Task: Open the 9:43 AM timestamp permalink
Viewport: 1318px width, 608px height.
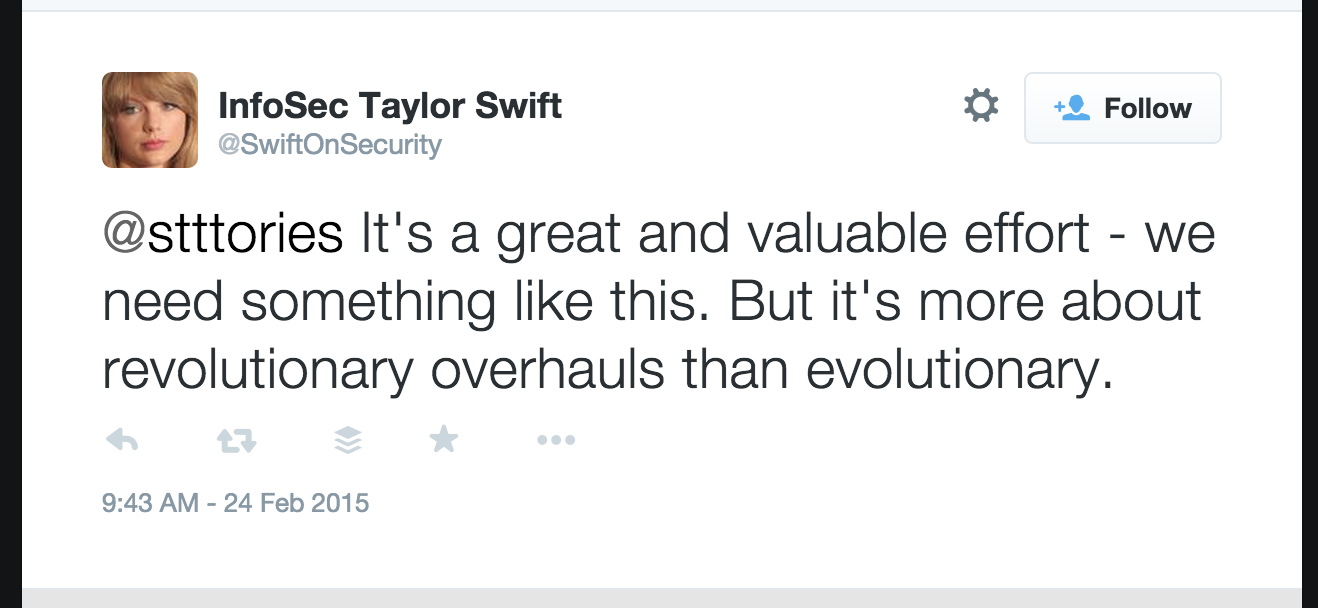Action: [x=150, y=502]
